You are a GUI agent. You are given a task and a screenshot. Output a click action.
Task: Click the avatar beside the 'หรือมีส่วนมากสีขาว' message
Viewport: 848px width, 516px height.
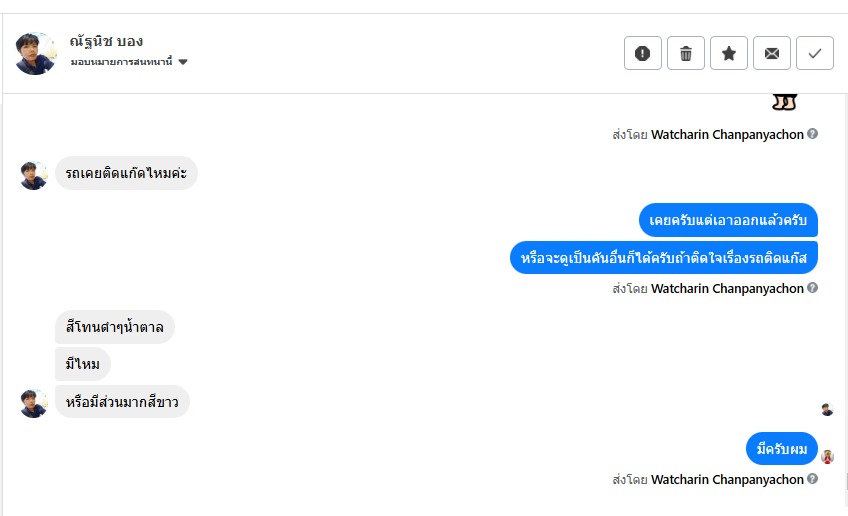click(34, 403)
